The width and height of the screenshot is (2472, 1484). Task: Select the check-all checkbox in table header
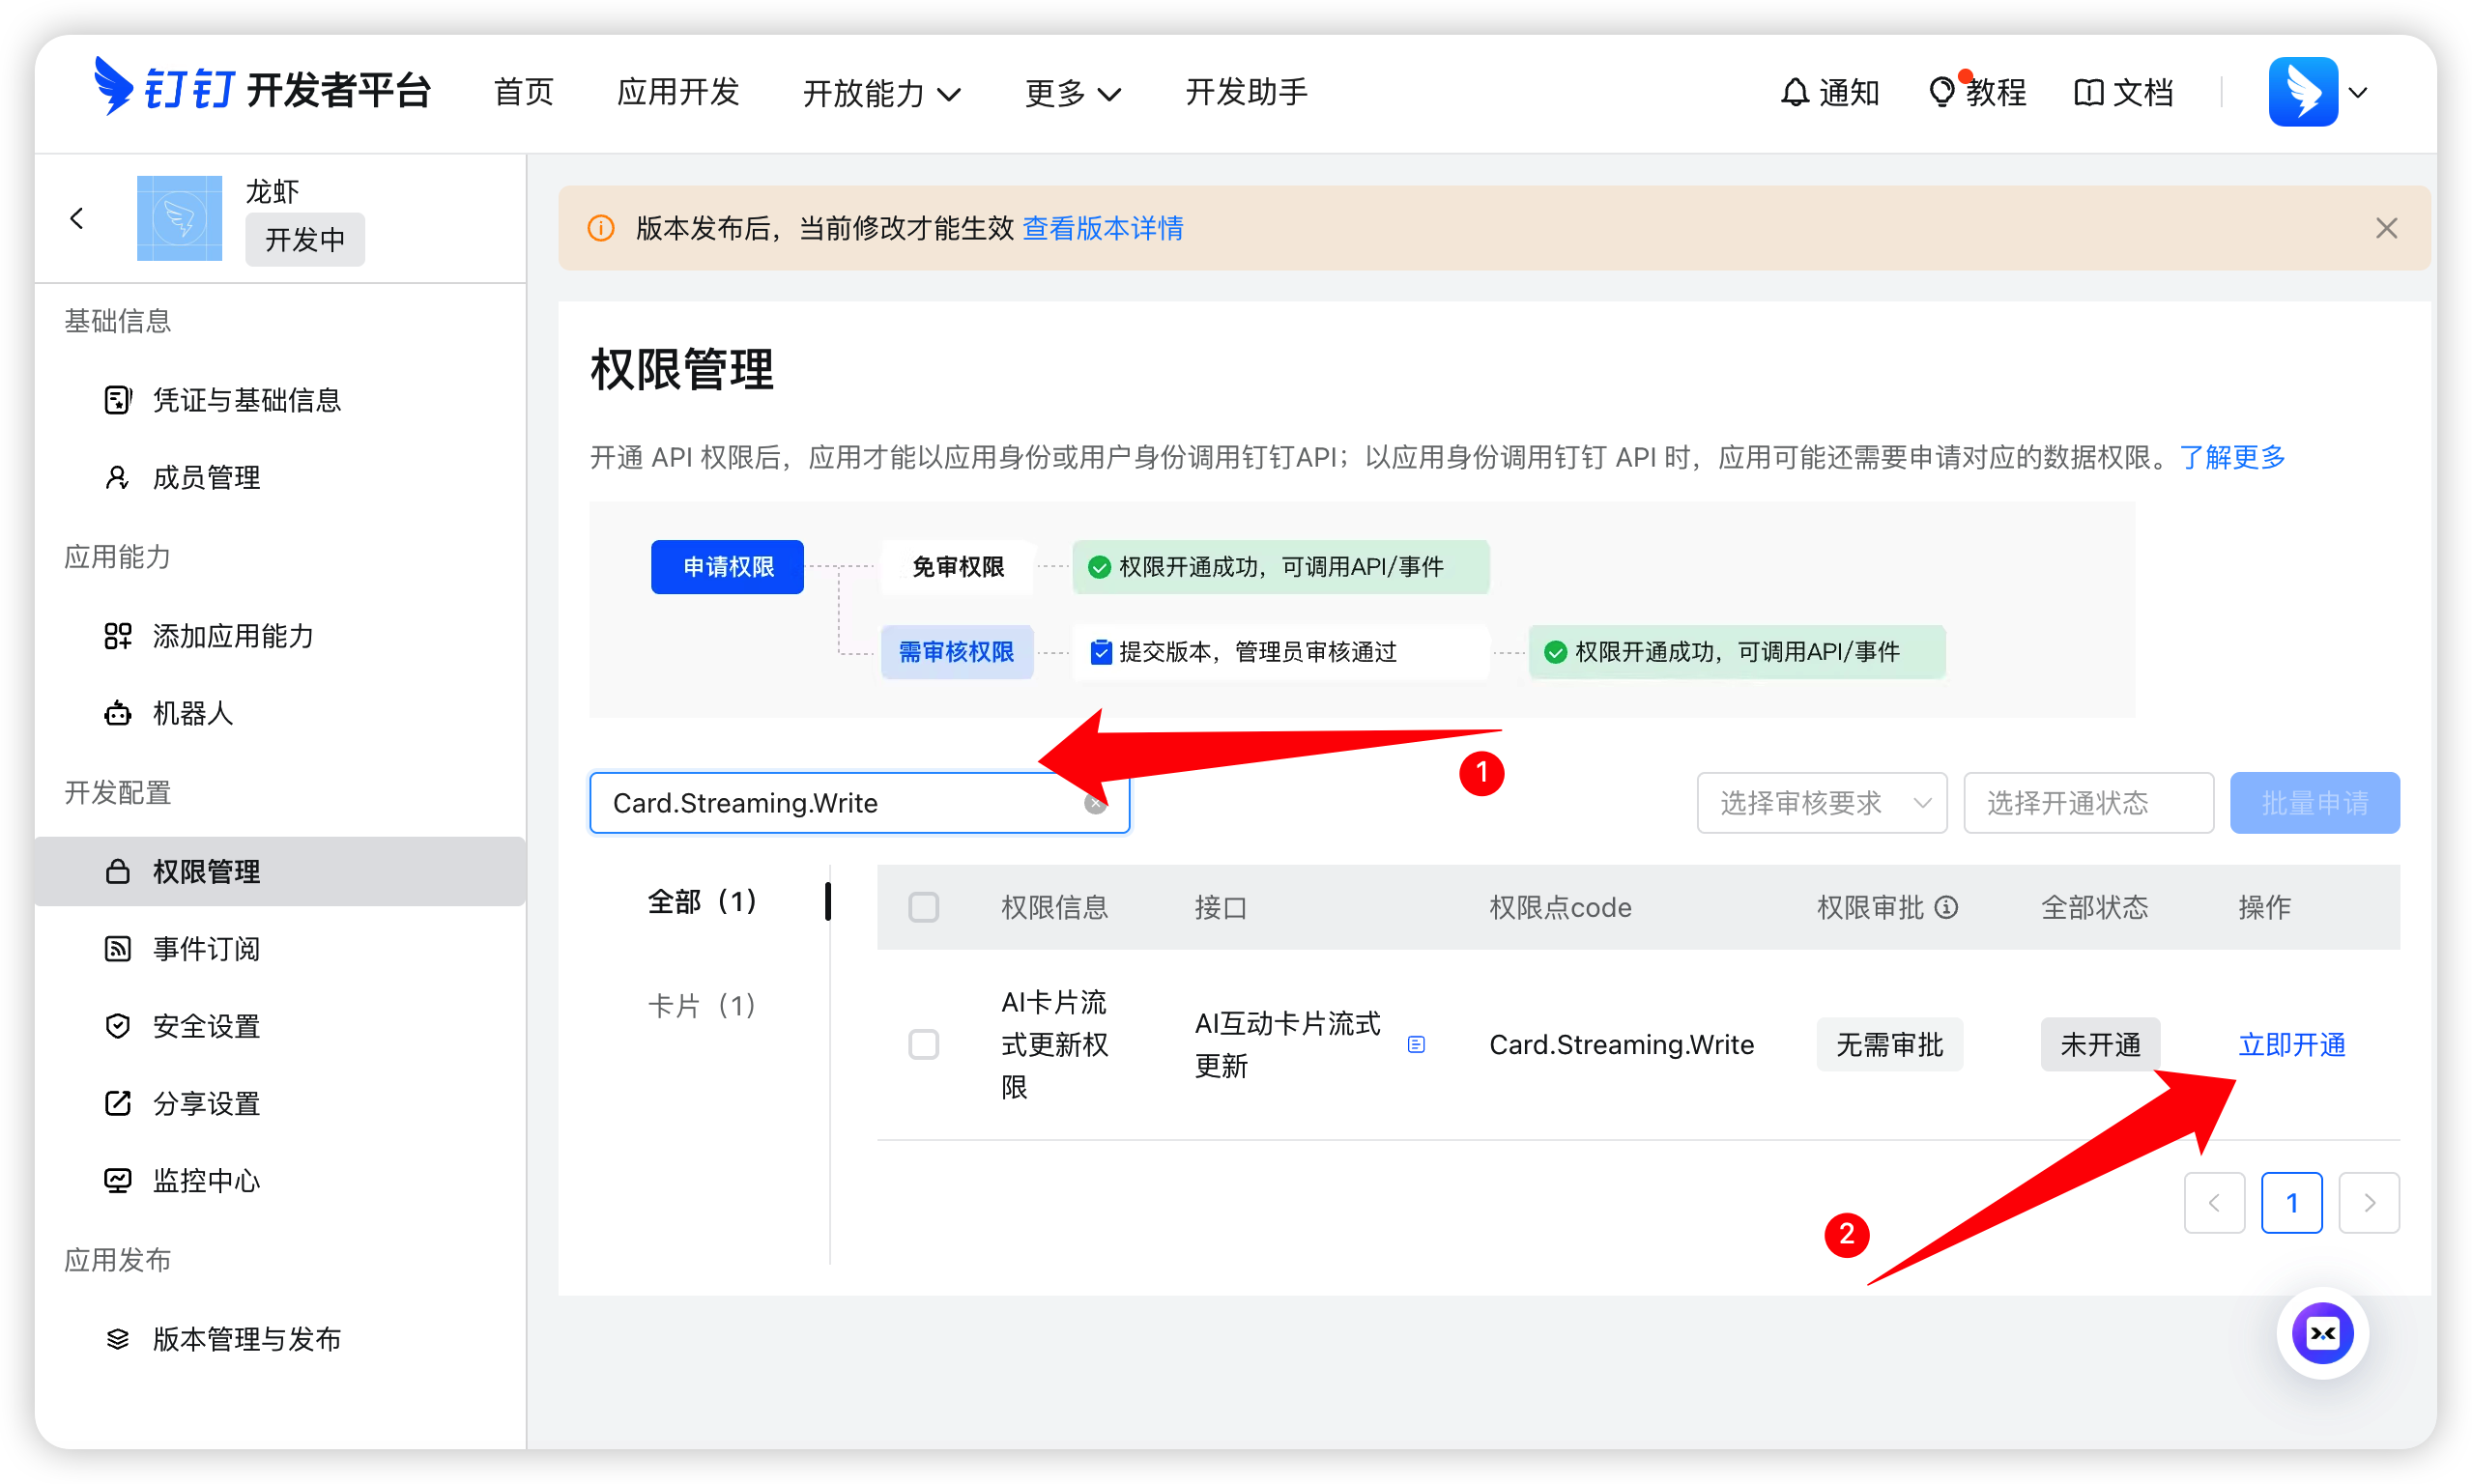point(924,907)
